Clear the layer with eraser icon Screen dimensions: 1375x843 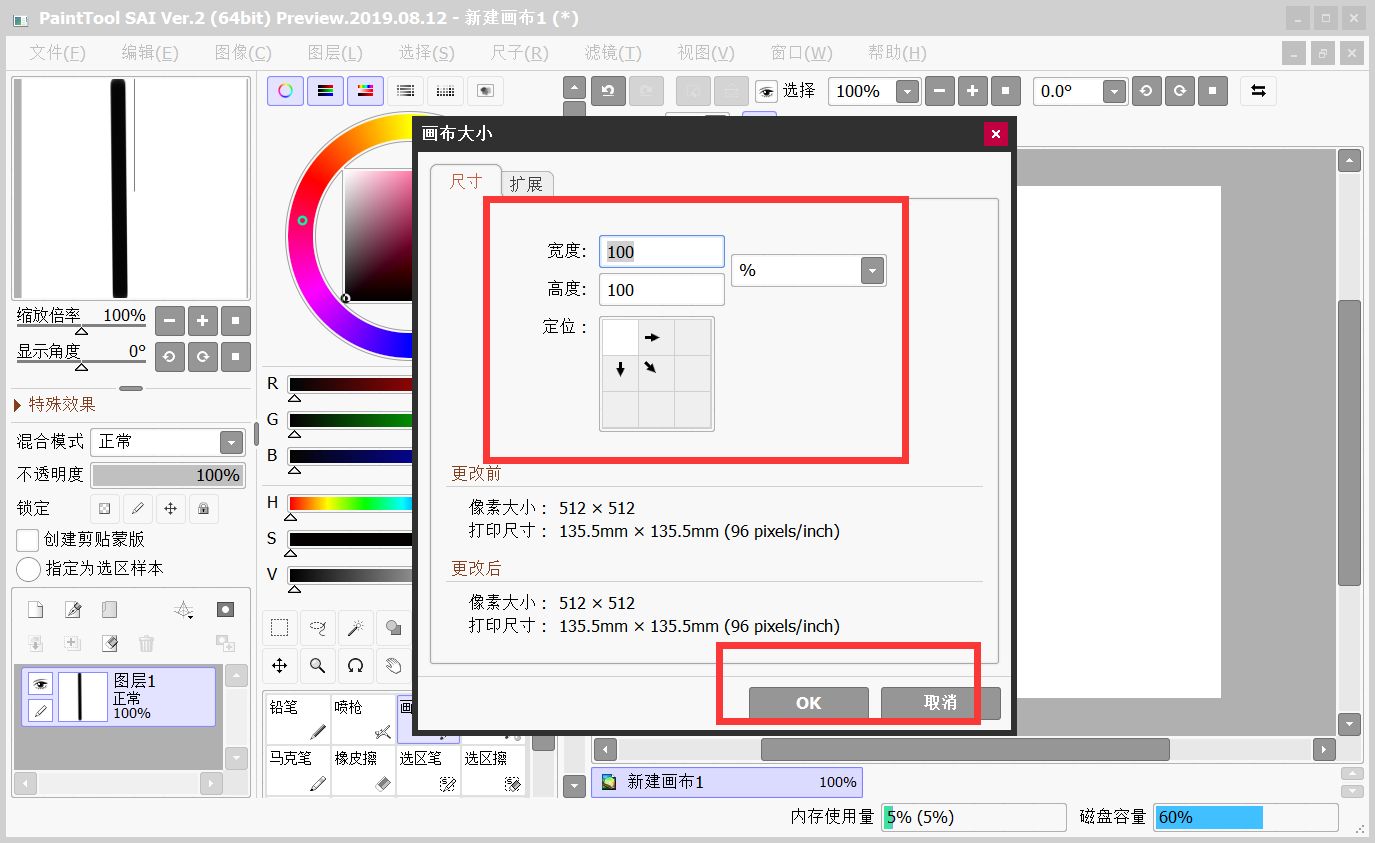110,643
